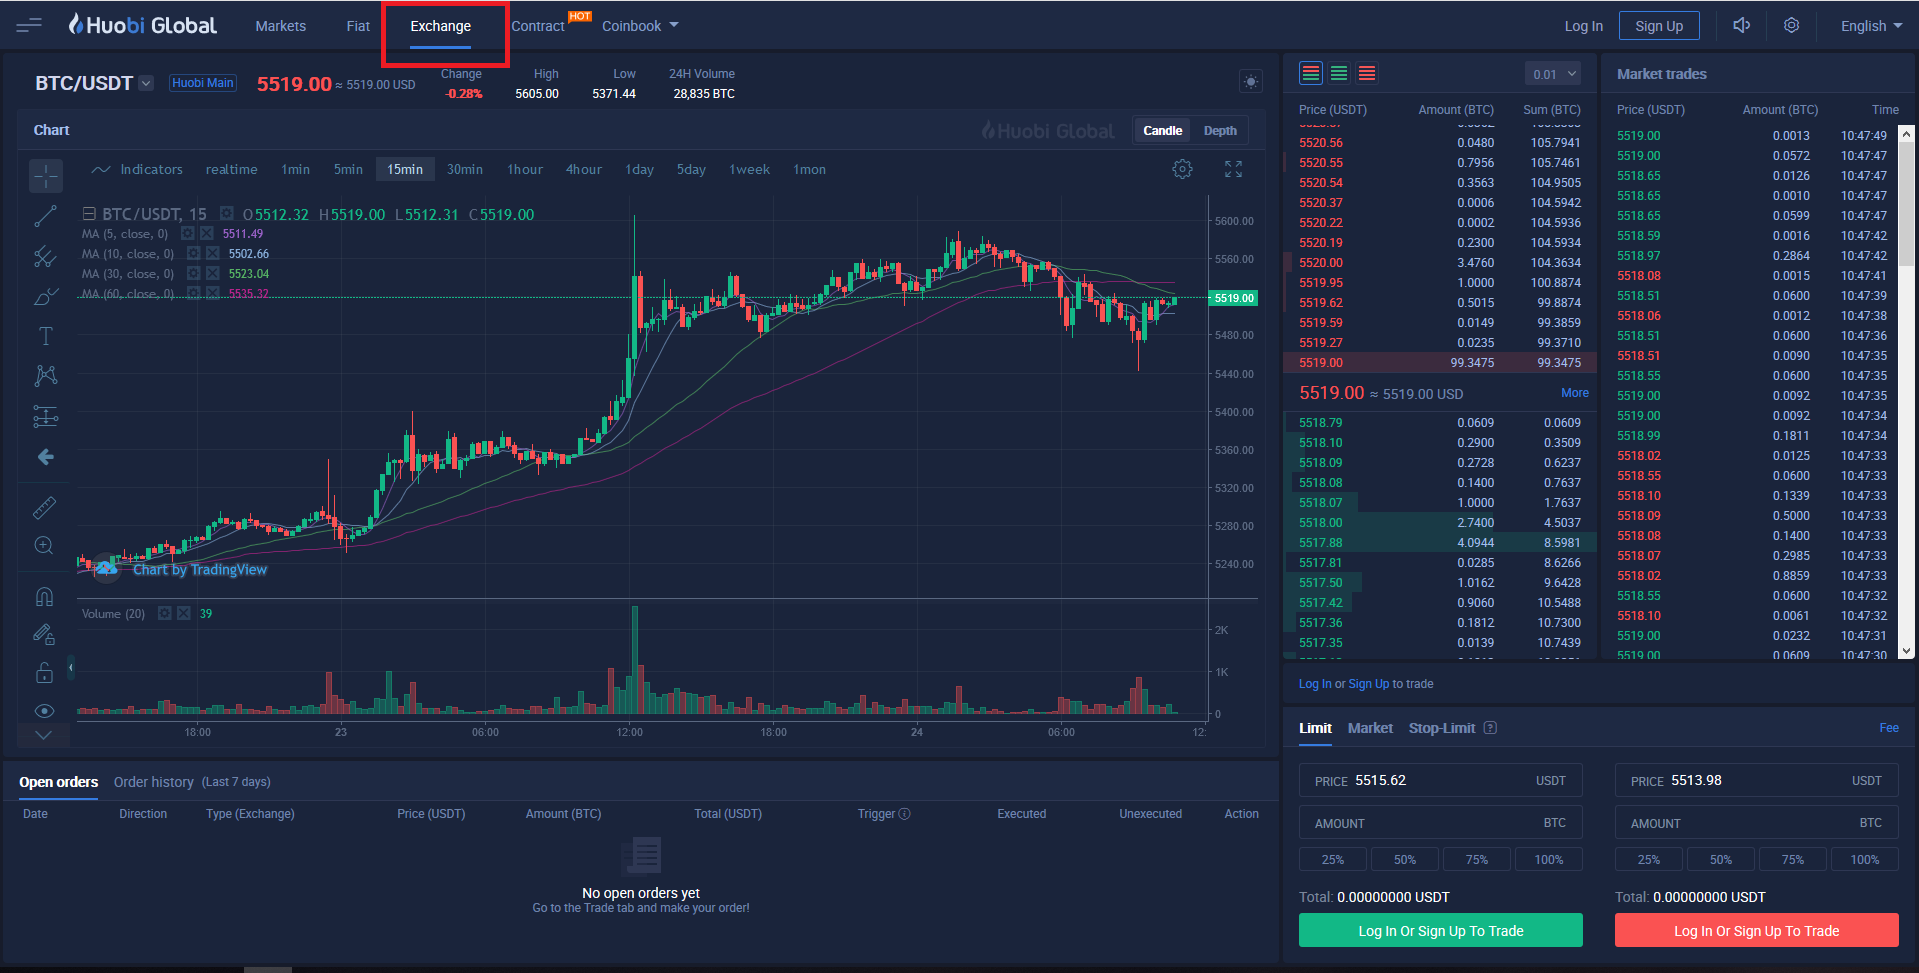Expand the drawing toolbar bottom chevron
Screen dimensions: 1919x973
(x=44, y=735)
